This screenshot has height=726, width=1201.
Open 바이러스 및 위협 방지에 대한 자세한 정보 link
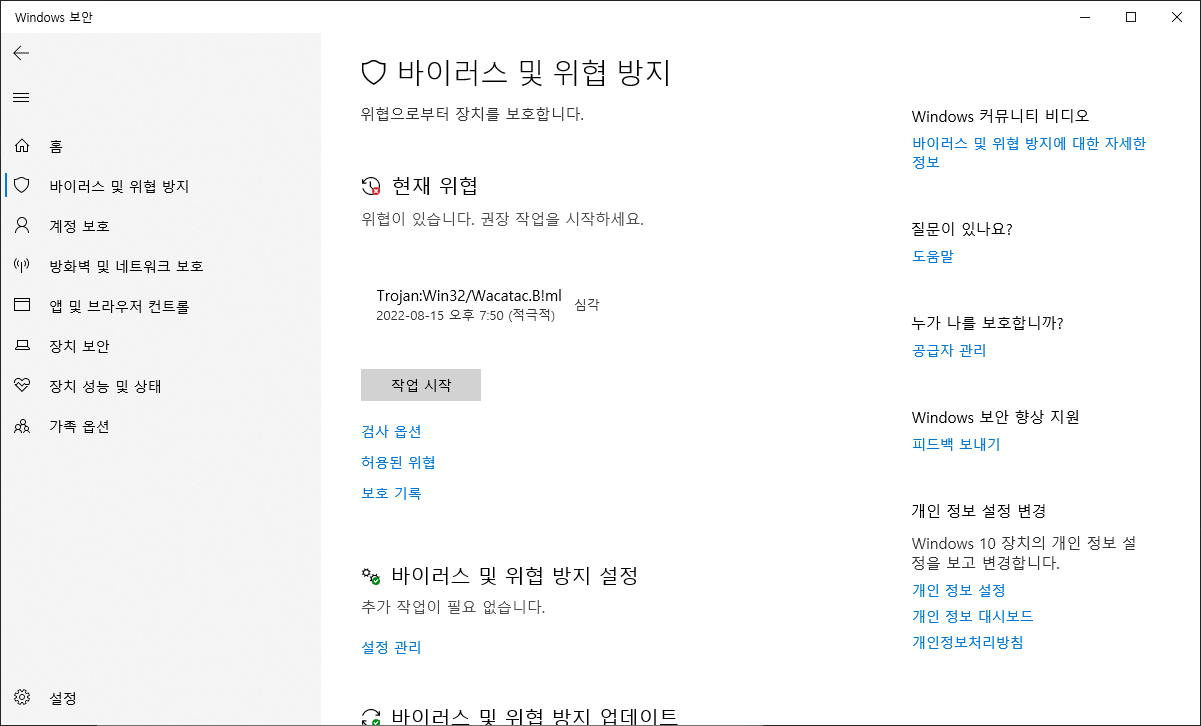(1029, 153)
